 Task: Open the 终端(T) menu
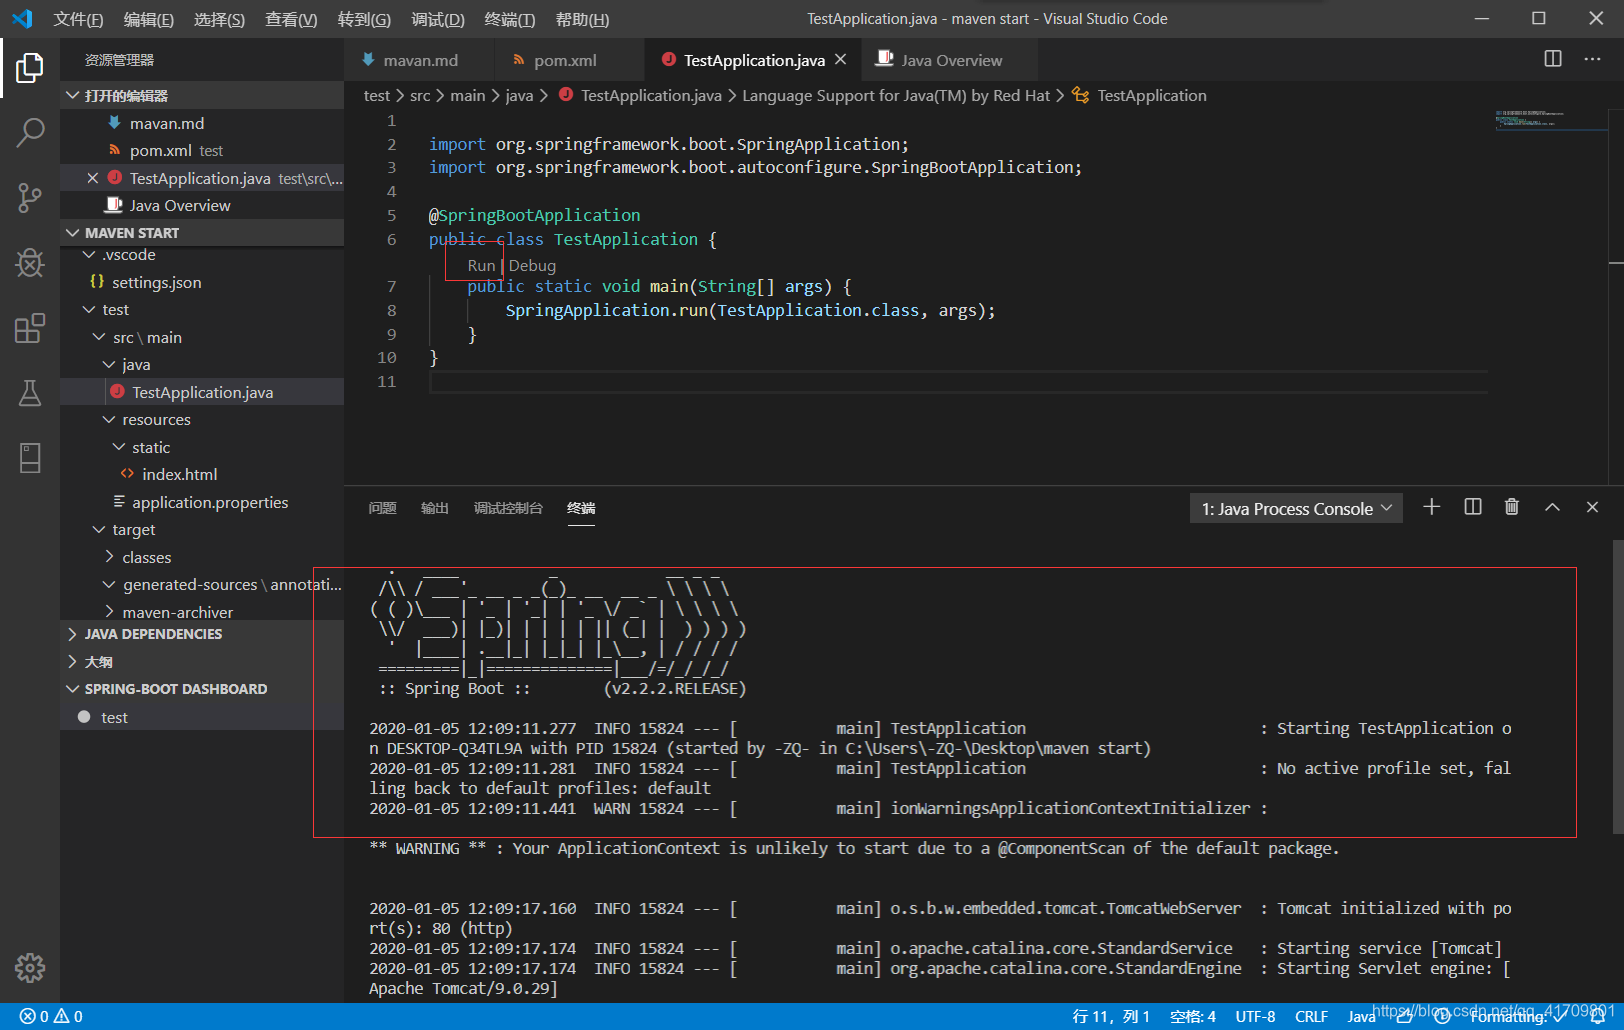pos(510,19)
